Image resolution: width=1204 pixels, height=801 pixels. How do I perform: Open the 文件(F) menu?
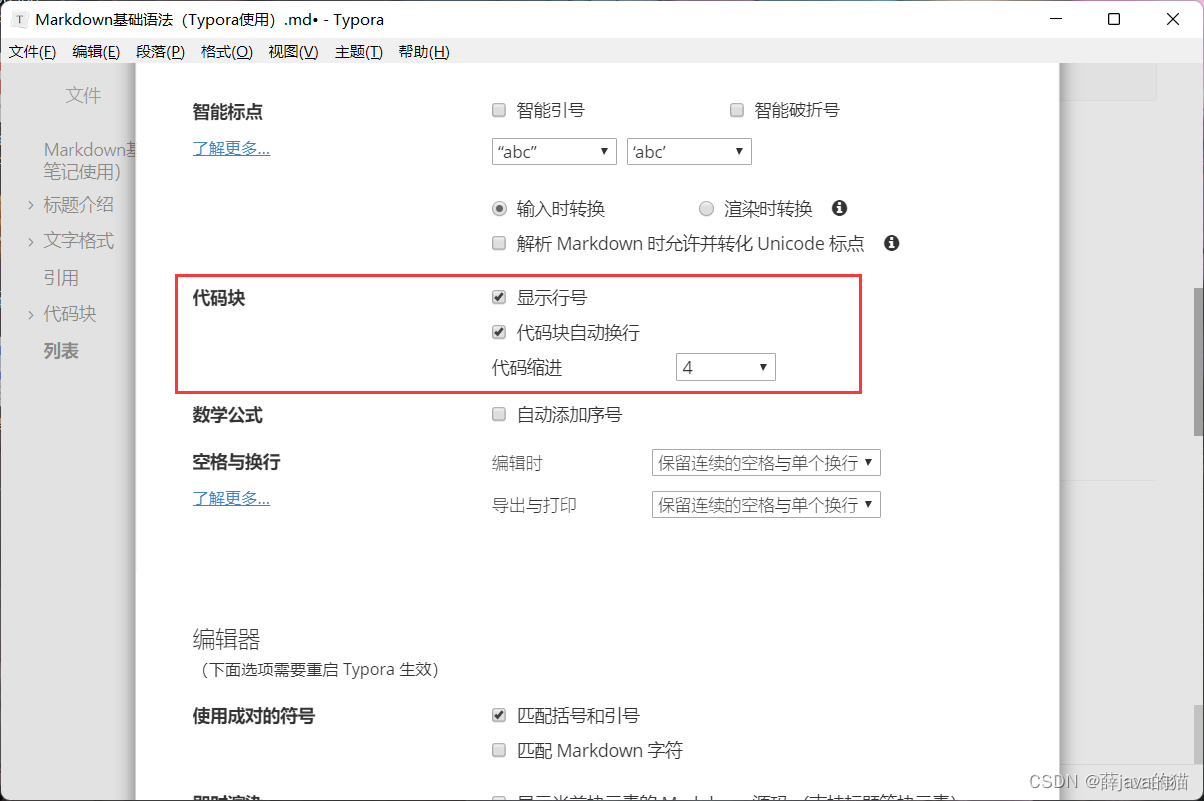point(33,52)
